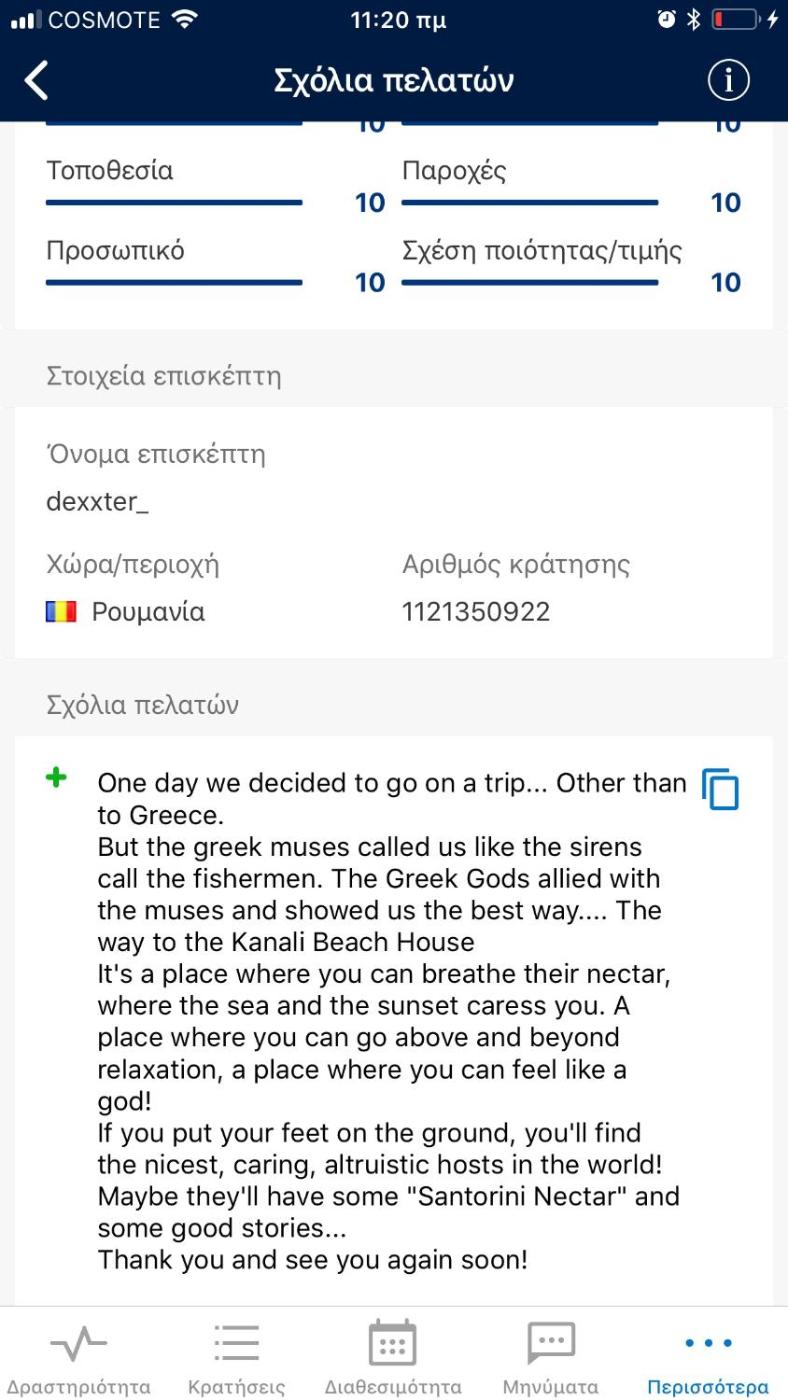Tap the Wi-Fi icon in status bar
This screenshot has width=788, height=1400.
click(184, 20)
